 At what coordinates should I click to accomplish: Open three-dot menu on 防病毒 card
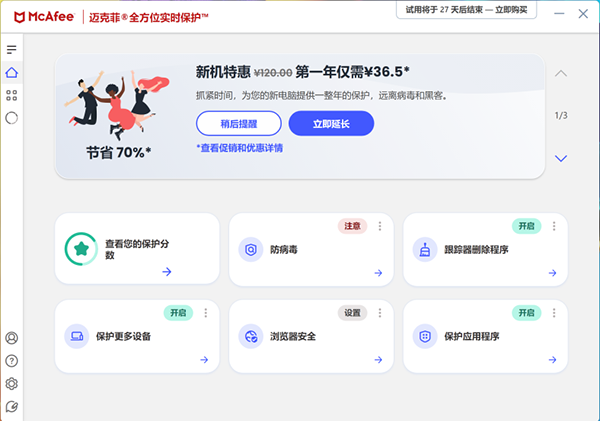(x=380, y=227)
